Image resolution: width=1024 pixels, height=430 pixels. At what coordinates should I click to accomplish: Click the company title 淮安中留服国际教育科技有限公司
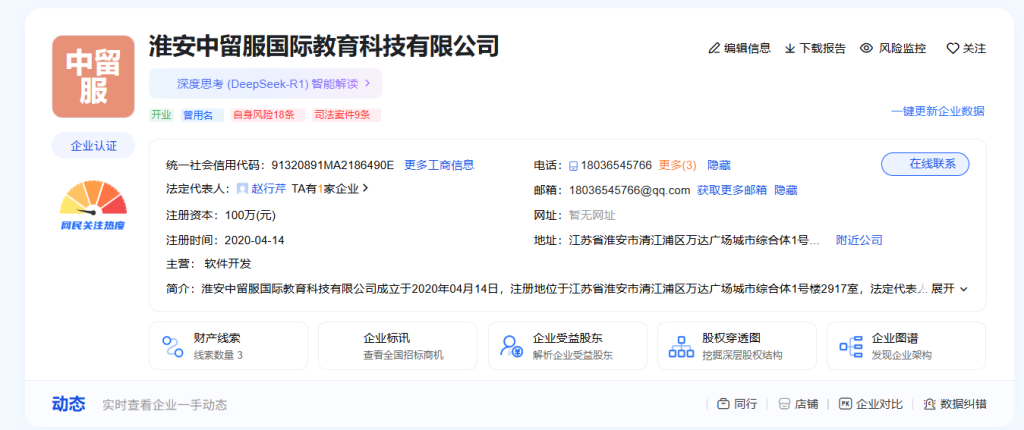click(325, 46)
